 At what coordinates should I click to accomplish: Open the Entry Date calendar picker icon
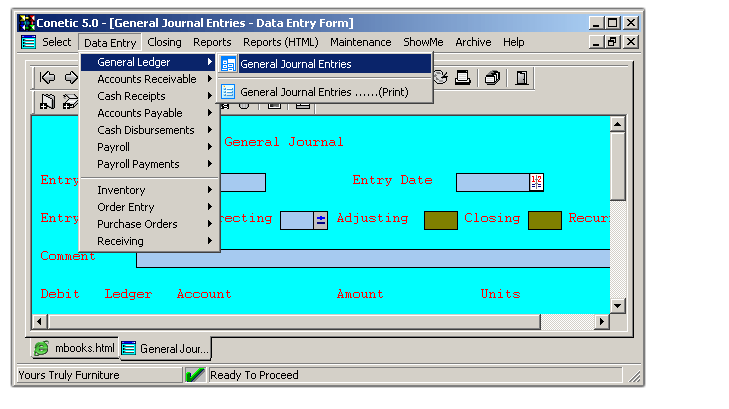click(x=537, y=182)
